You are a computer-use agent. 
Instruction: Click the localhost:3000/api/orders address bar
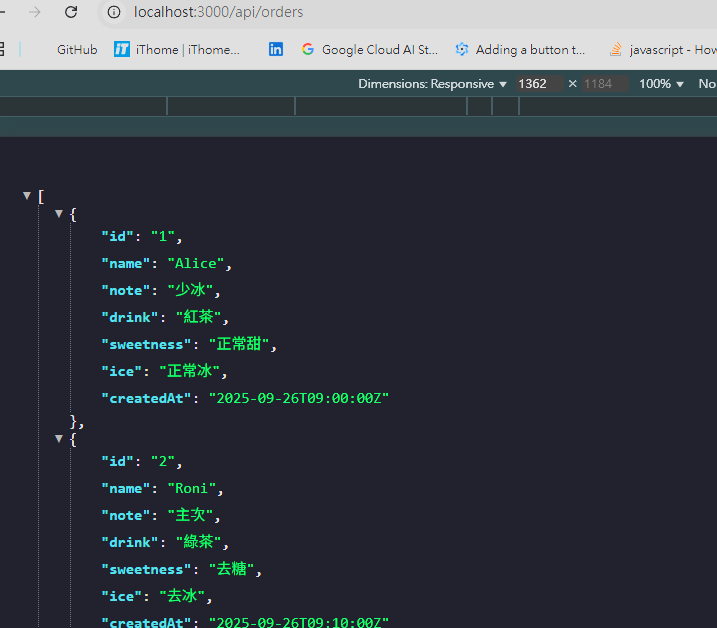(x=218, y=12)
